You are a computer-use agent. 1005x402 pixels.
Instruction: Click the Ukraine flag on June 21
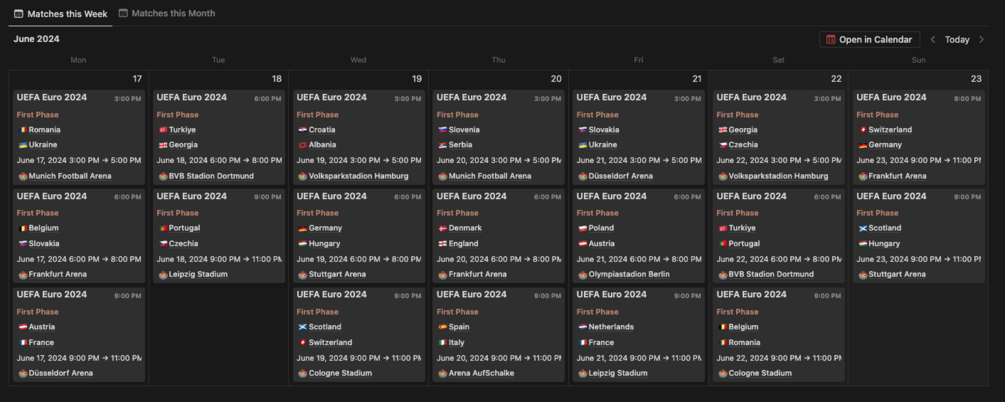click(x=583, y=145)
